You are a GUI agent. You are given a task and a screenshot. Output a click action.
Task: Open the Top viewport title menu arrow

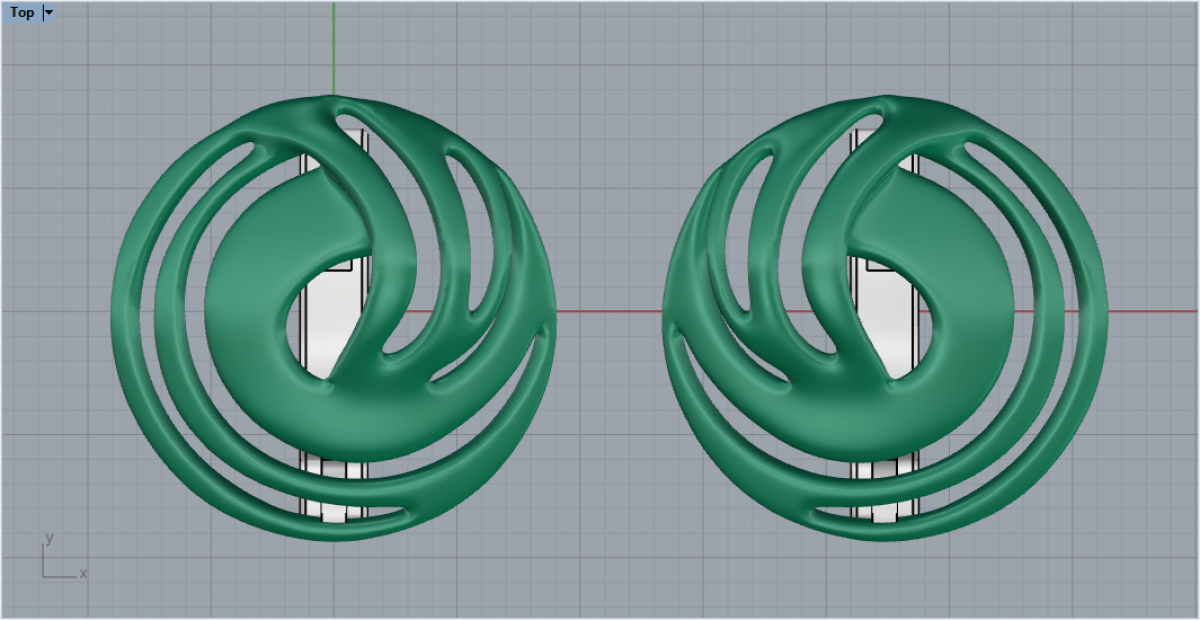click(x=49, y=13)
